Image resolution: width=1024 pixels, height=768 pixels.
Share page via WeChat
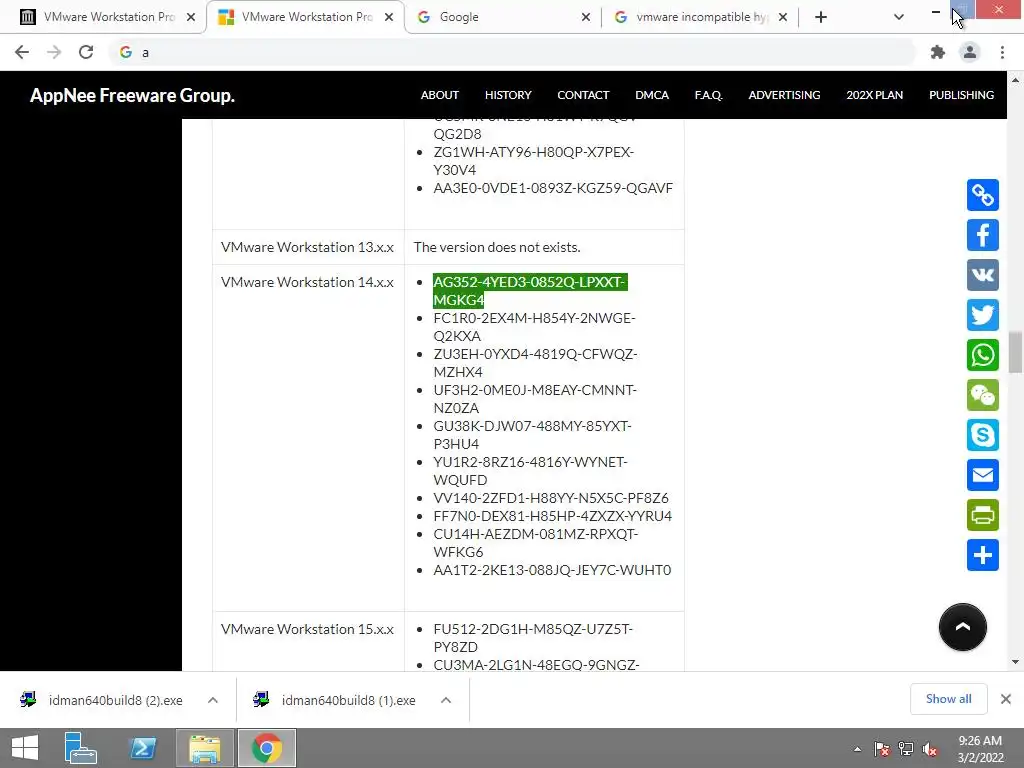pos(982,395)
